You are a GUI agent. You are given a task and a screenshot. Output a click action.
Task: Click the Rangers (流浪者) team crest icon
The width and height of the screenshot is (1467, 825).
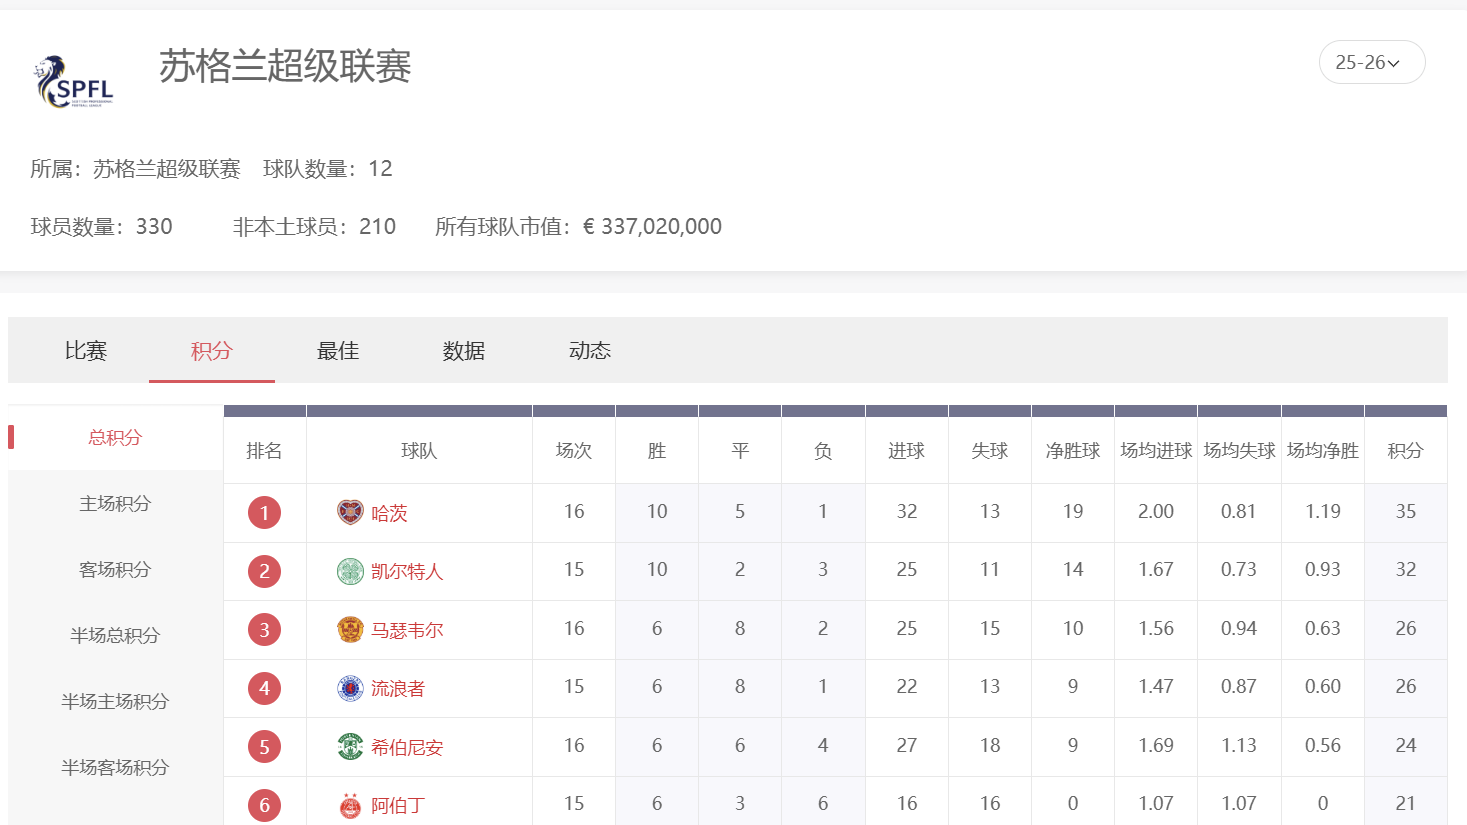coord(350,688)
